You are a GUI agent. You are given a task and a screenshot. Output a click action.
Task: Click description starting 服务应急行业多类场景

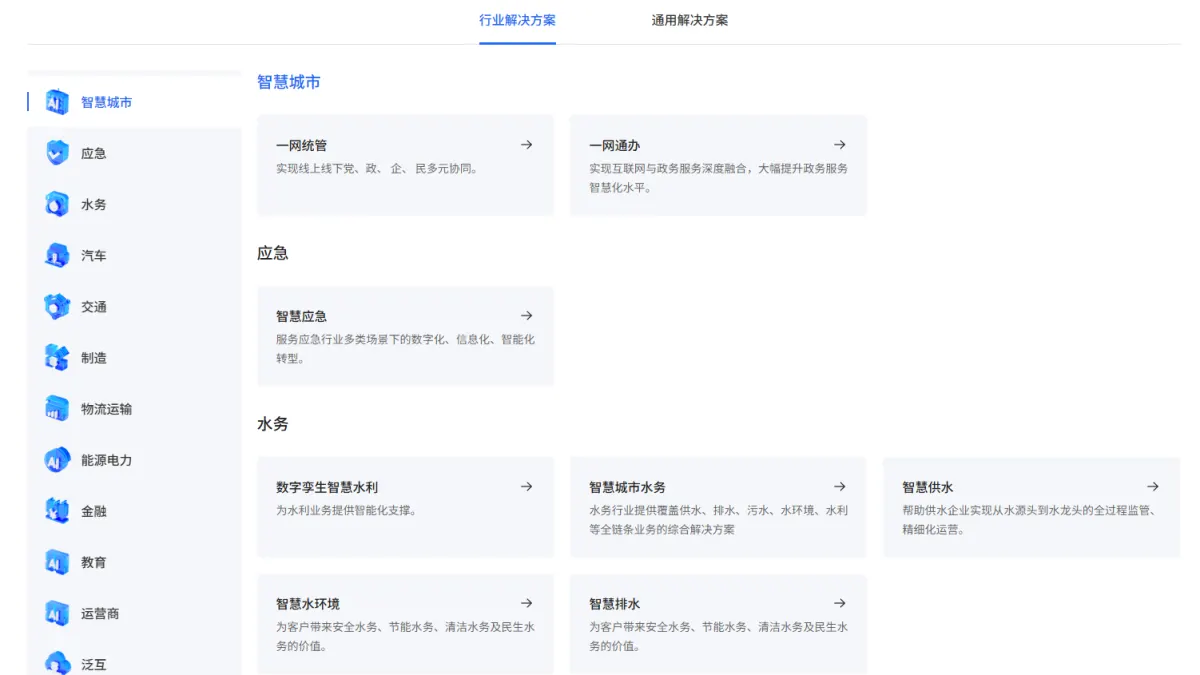405,349
